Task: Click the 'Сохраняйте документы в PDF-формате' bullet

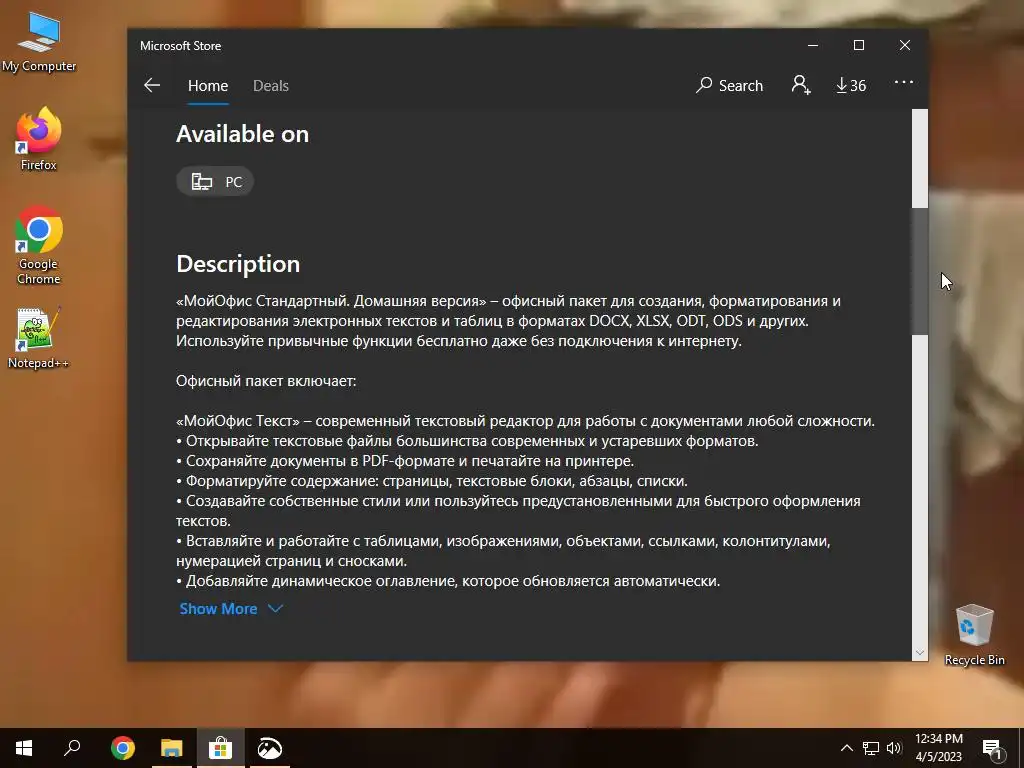Action: coord(405,461)
